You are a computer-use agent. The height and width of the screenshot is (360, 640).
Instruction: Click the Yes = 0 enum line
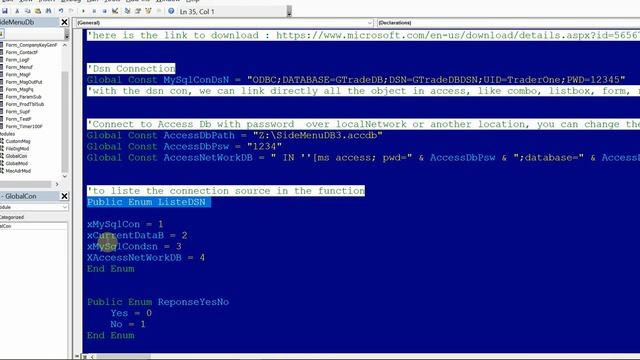tap(131, 313)
